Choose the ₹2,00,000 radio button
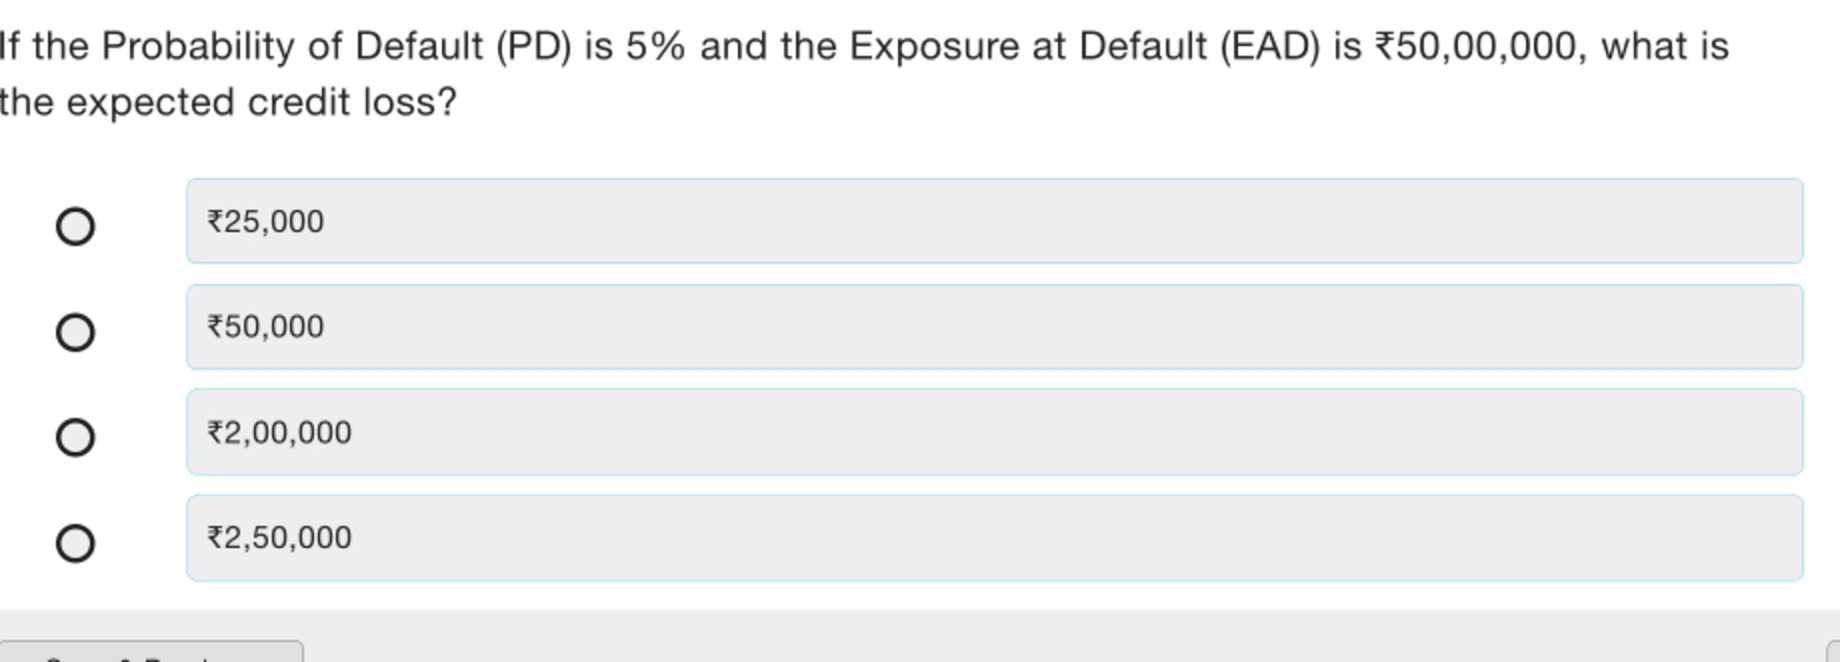The width and height of the screenshot is (1840, 662). point(75,438)
